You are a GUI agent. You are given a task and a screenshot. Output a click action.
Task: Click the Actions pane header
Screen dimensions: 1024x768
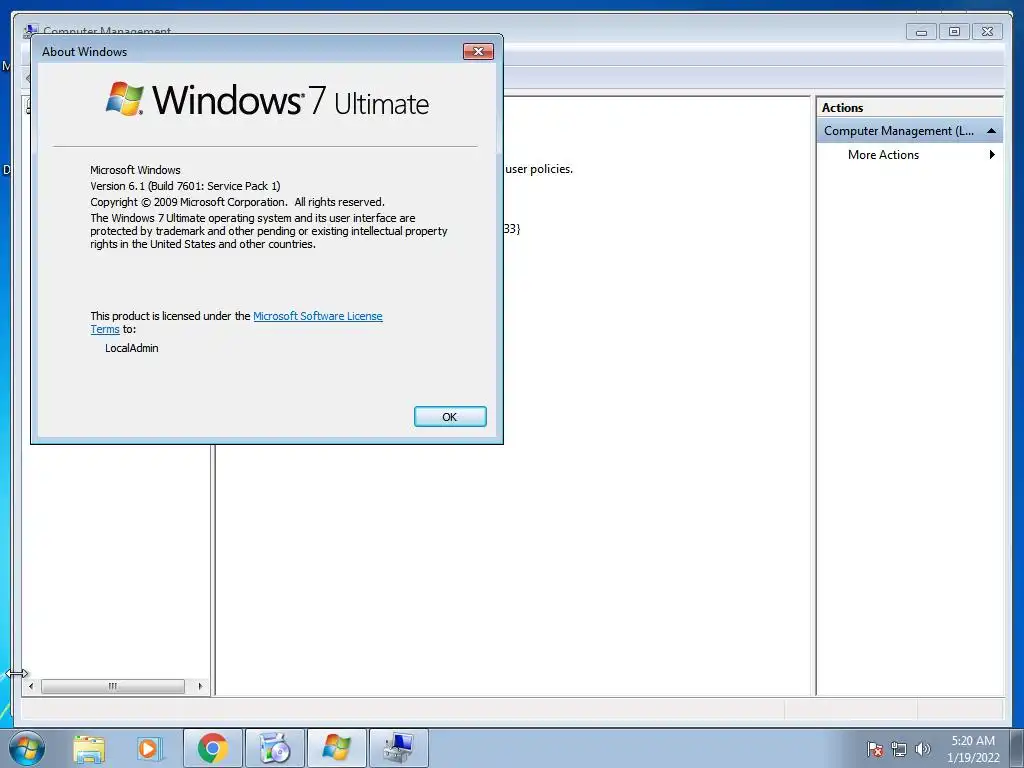910,108
